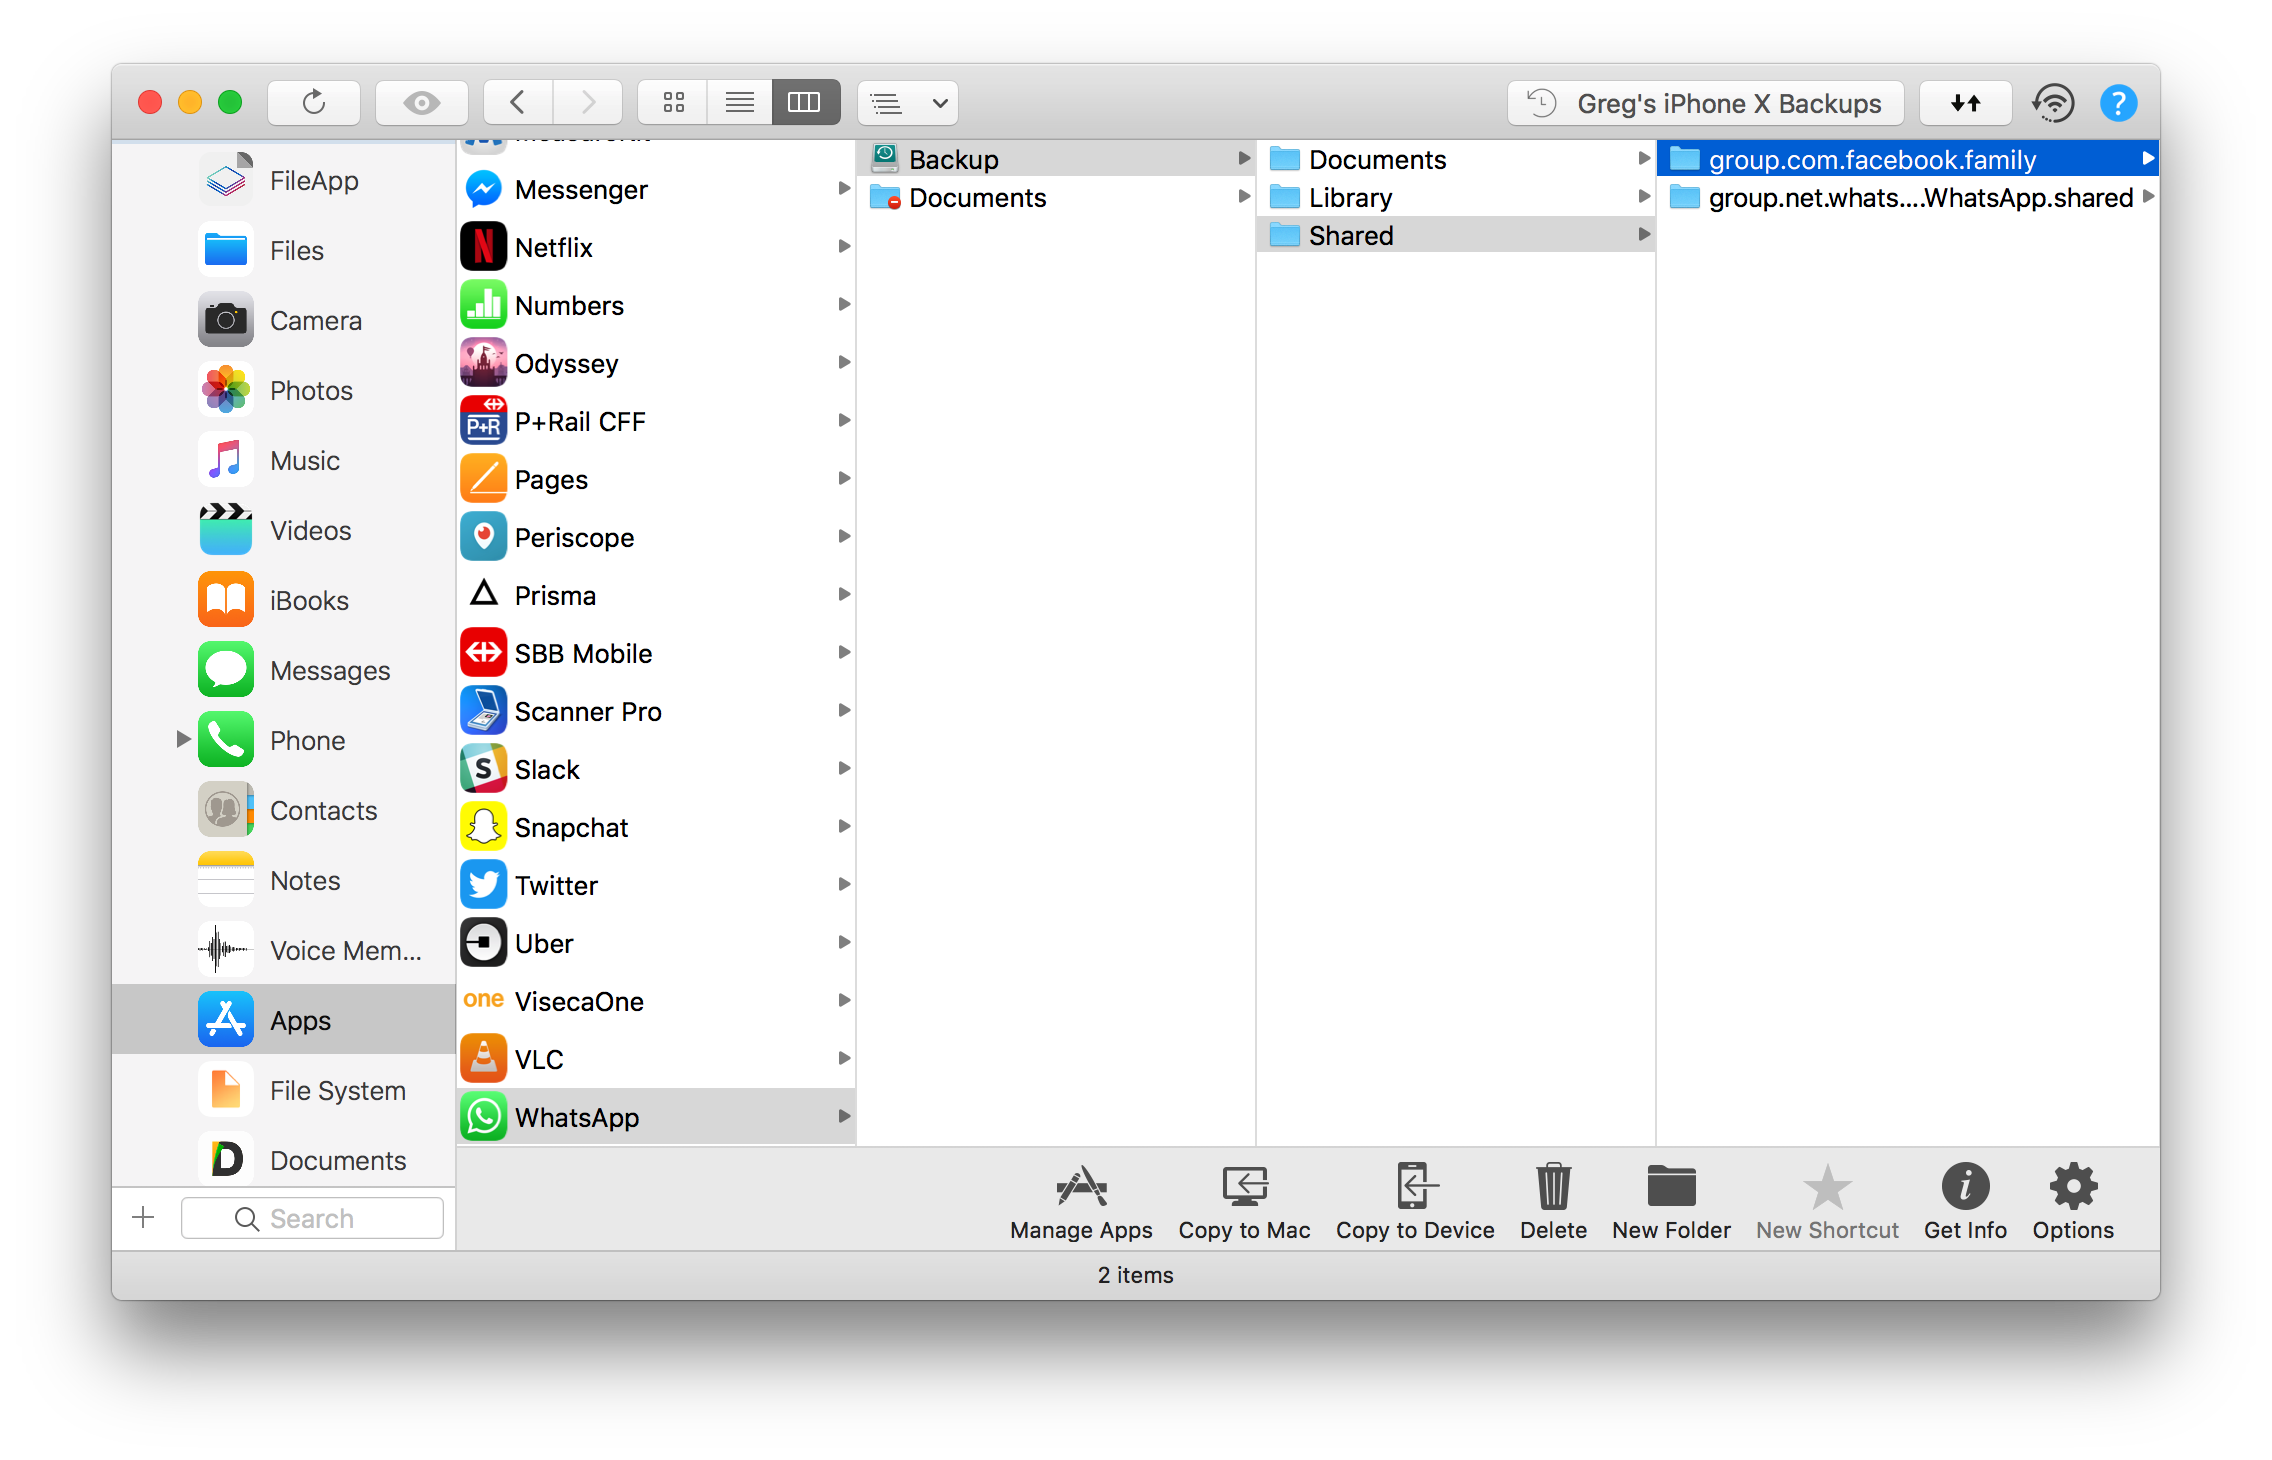Viewport: 2272px width, 1460px height.
Task: Select Odyssey app row
Action: tap(656, 363)
